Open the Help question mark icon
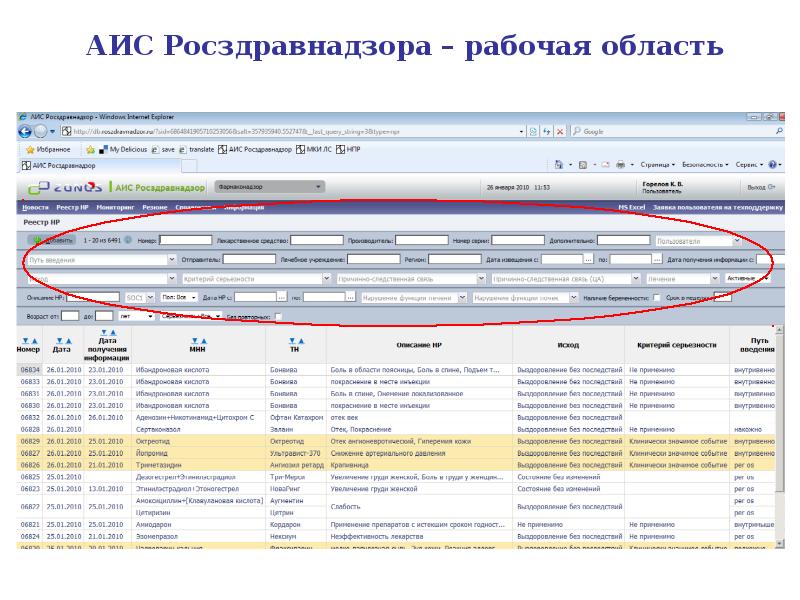800x600 pixels. point(772,165)
